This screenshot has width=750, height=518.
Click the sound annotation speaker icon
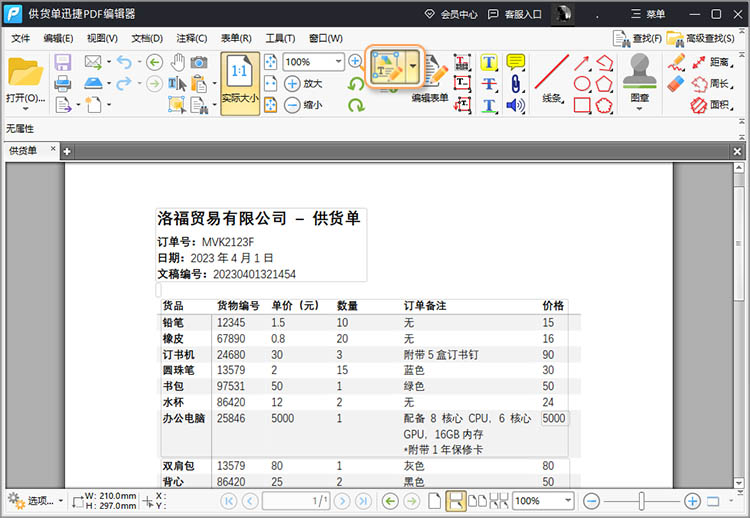[516, 105]
